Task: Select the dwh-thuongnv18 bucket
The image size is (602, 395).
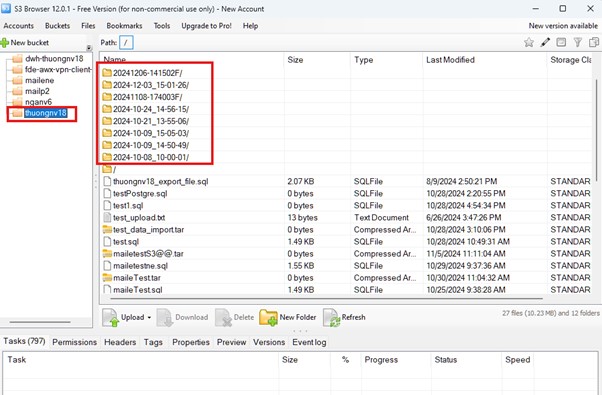Action: tap(54, 59)
